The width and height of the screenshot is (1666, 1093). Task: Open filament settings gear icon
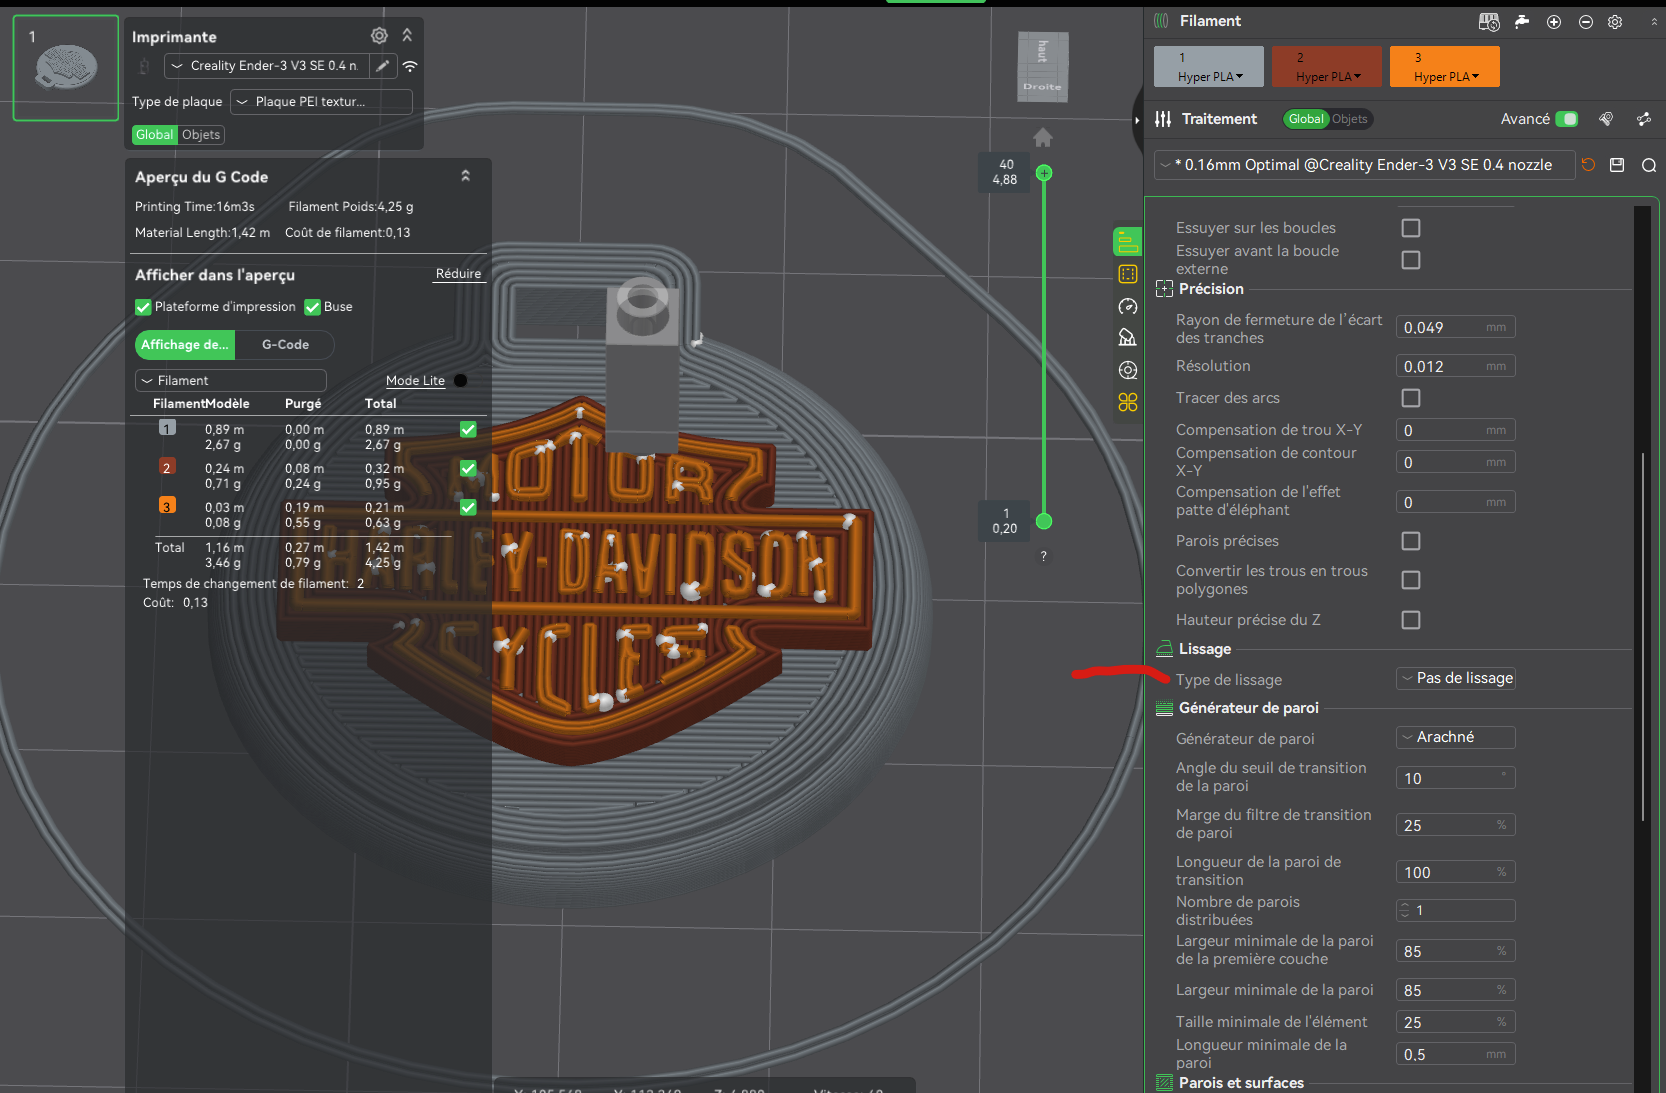1615,22
